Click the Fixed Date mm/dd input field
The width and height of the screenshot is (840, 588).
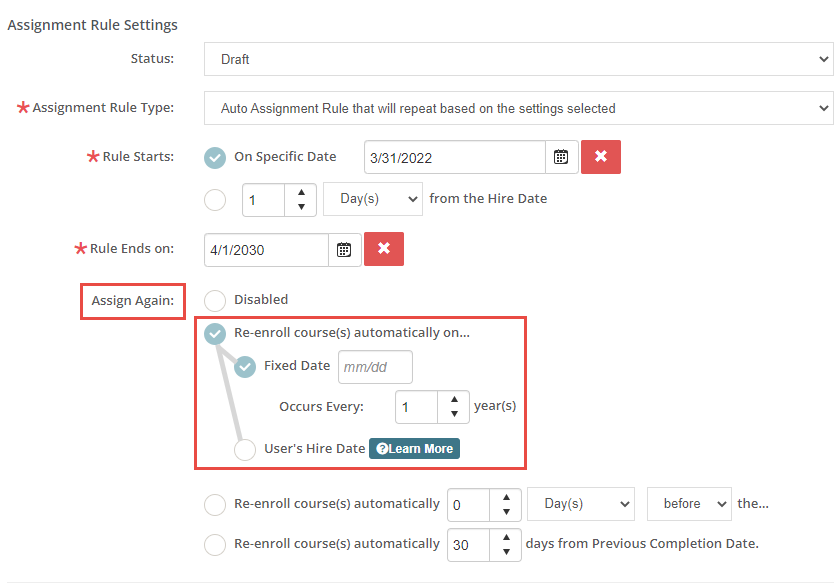(375, 367)
